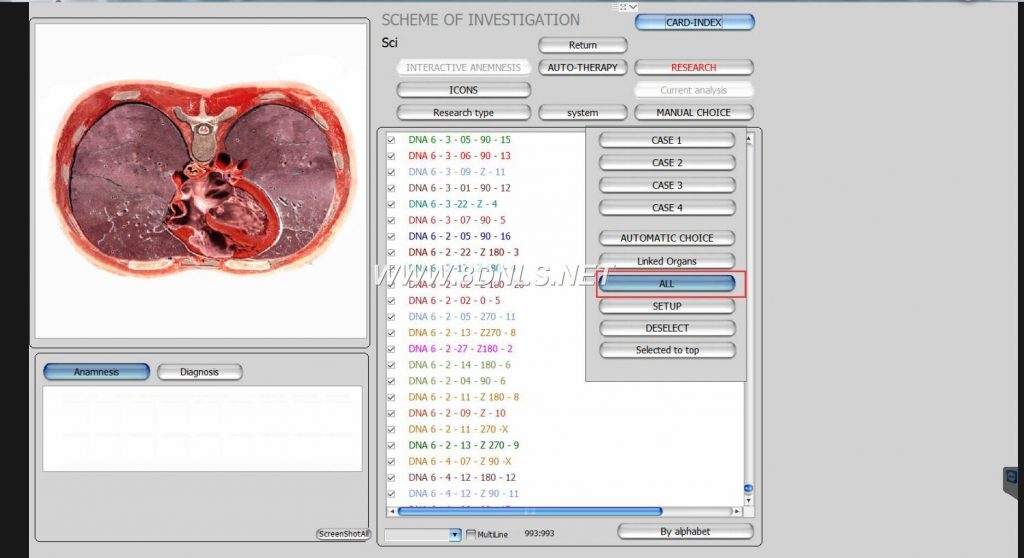Uncheck DNA 6 - 4 - 12 - 180 - 12
Viewport: 1024px width, 558px height.
(x=391, y=477)
